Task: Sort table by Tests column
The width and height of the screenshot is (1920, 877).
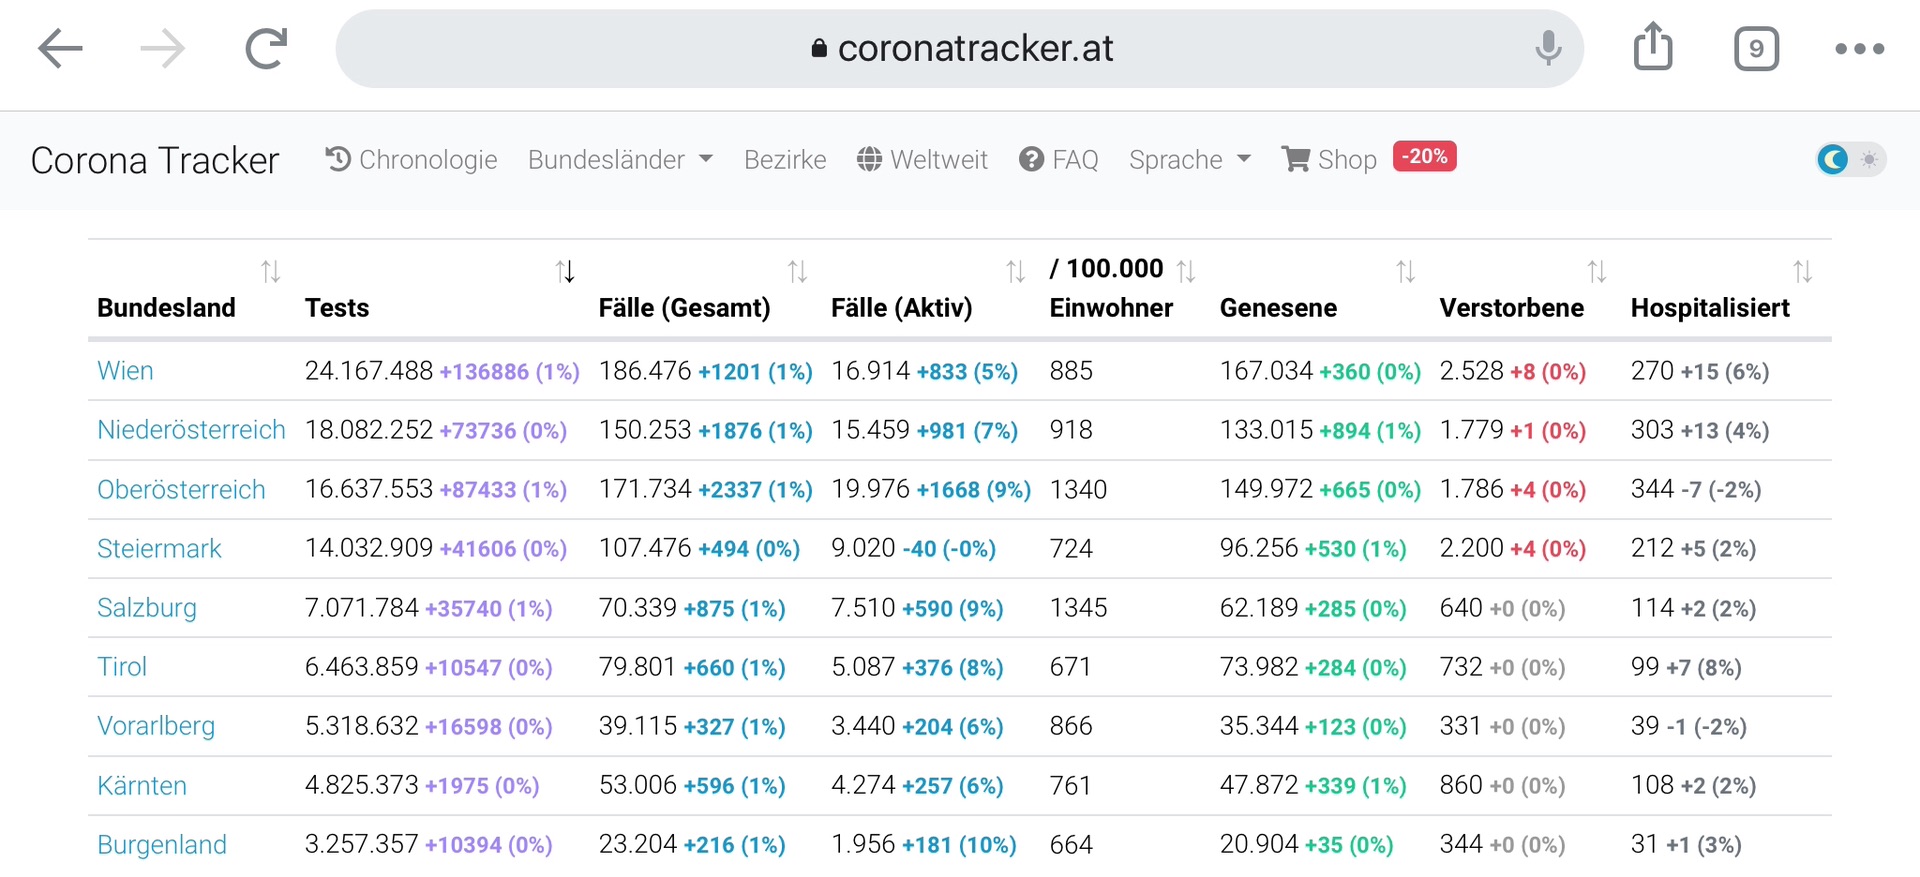Action: coord(565,271)
